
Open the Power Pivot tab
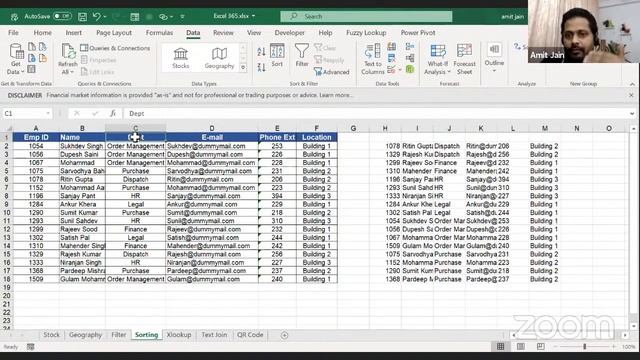tap(418, 33)
